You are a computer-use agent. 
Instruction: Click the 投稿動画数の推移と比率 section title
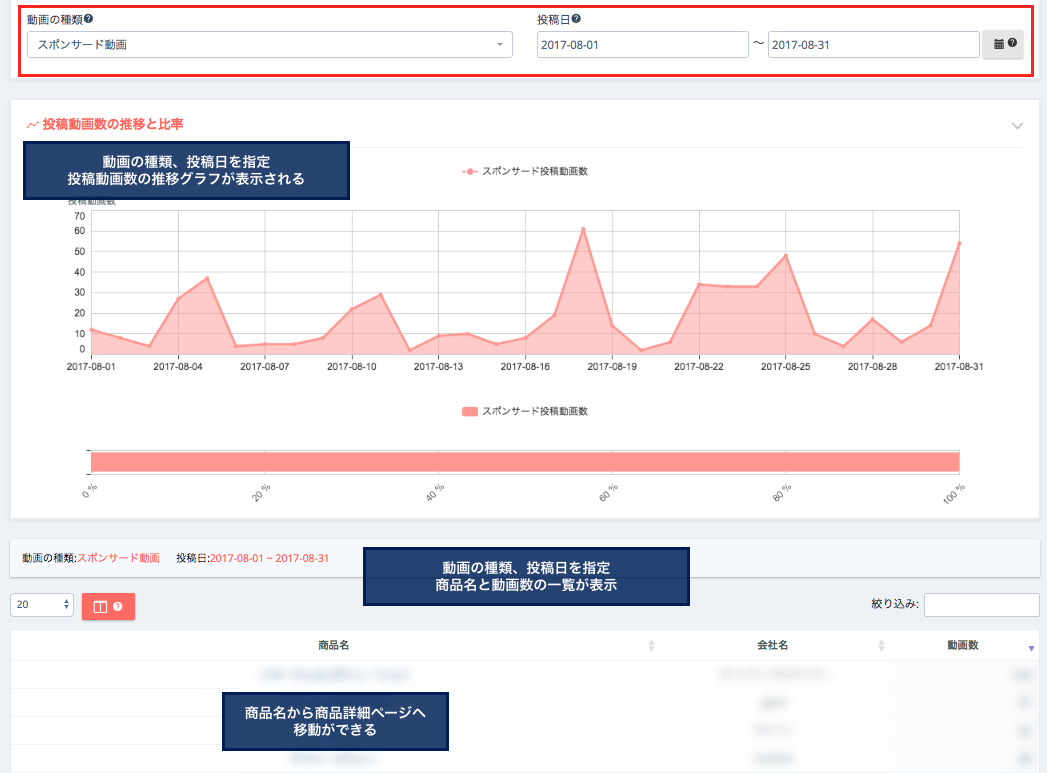tap(113, 124)
